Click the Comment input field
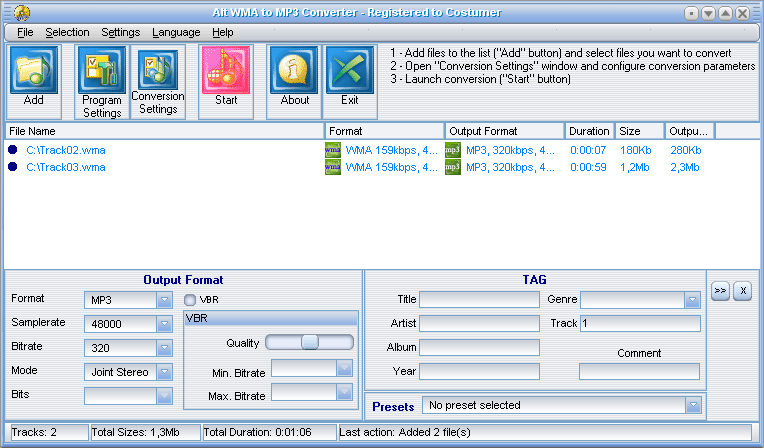 coord(639,371)
